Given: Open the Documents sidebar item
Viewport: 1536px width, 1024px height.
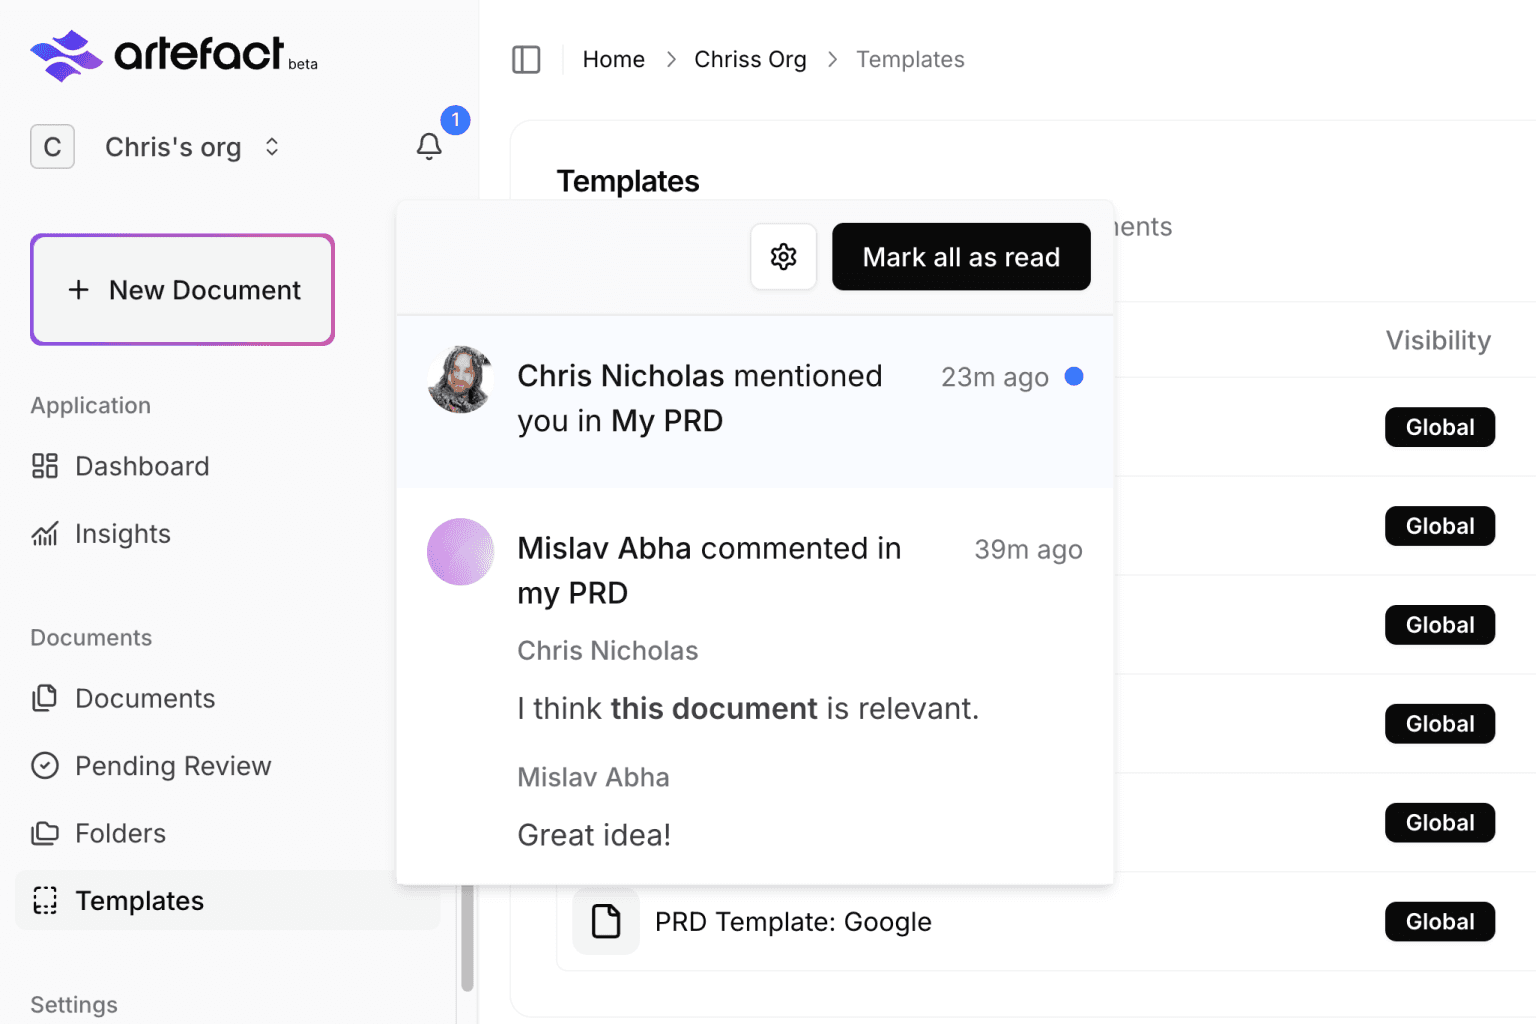Looking at the screenshot, I should coord(144,698).
